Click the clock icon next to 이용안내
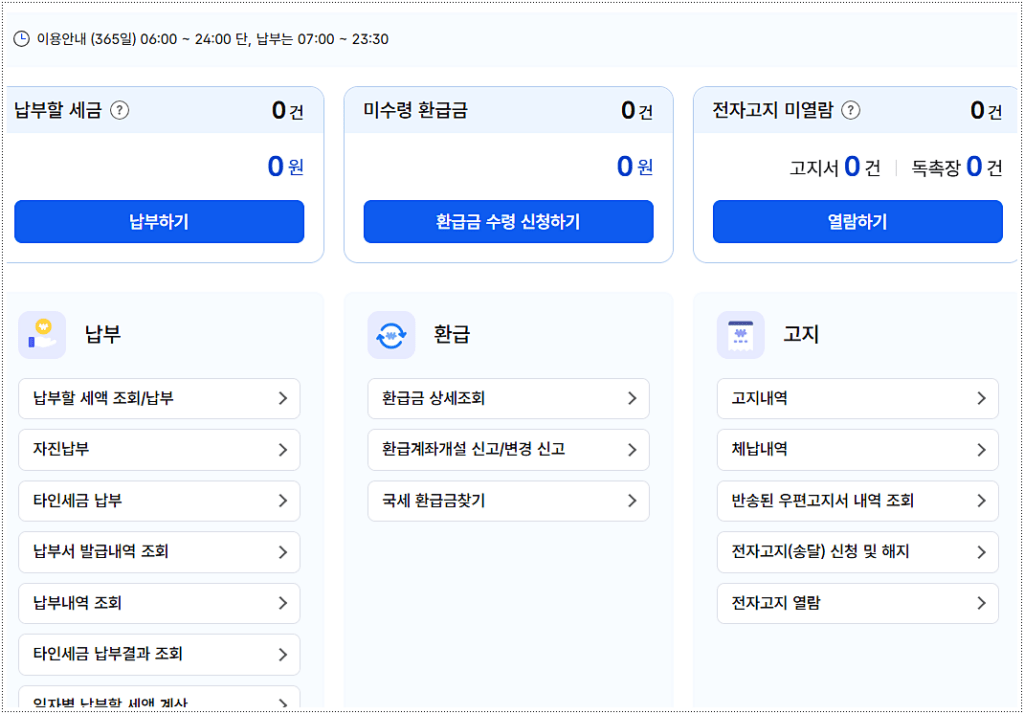1024x714 pixels. click(x=21, y=39)
